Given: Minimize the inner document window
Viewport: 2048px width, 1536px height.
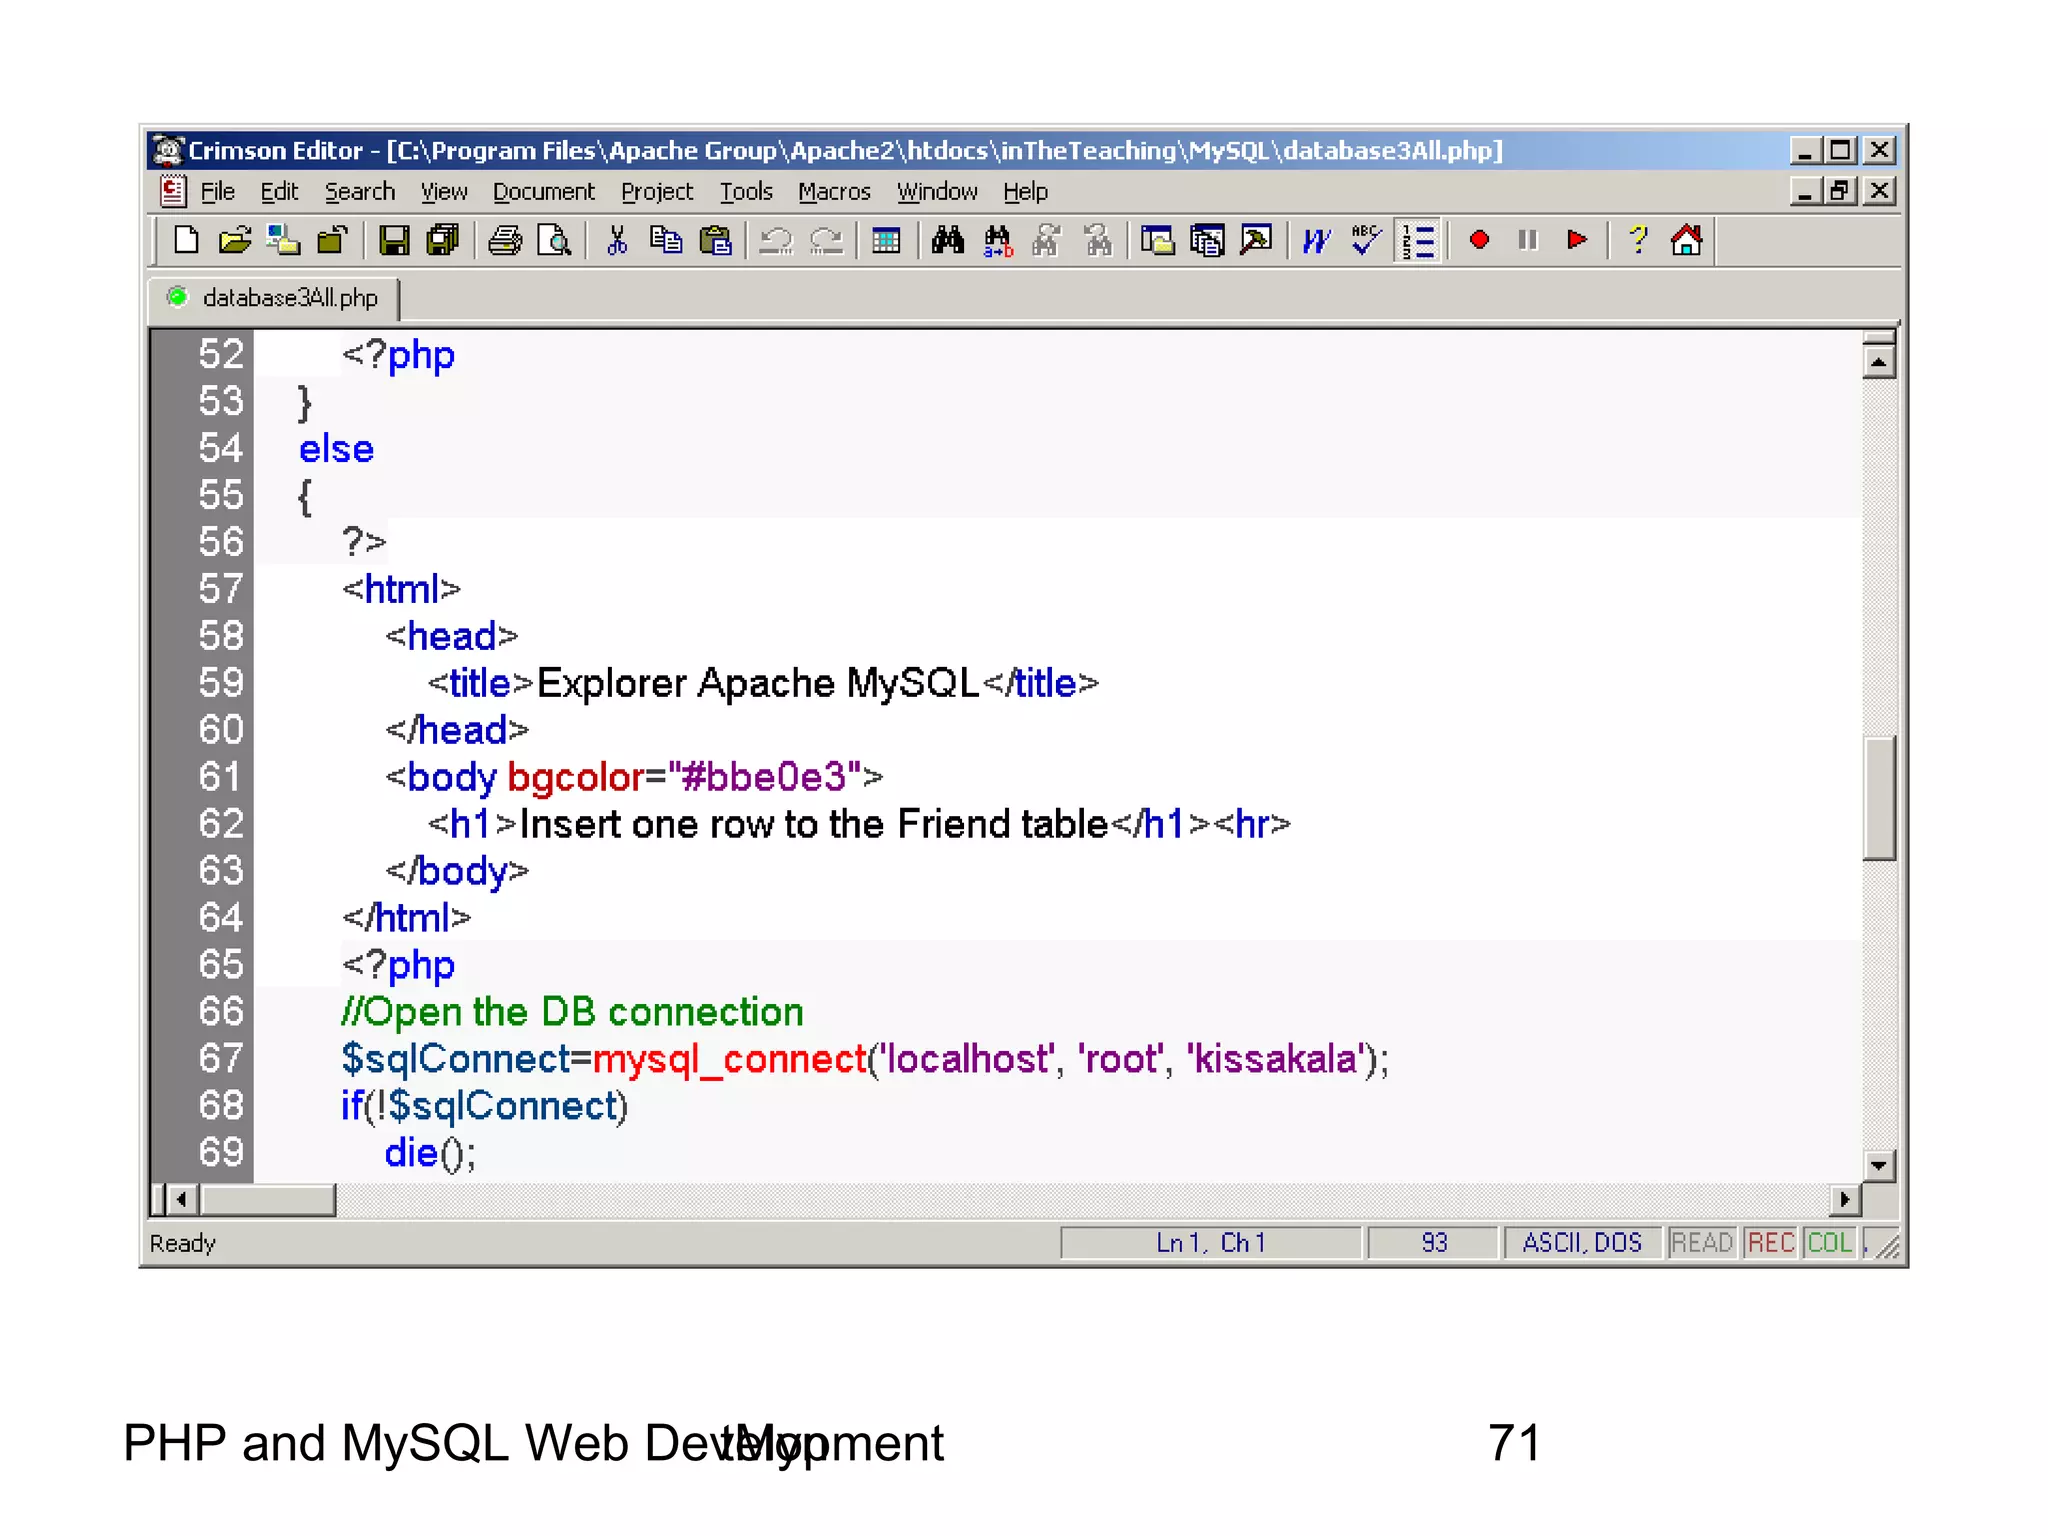Looking at the screenshot, I should (1804, 190).
